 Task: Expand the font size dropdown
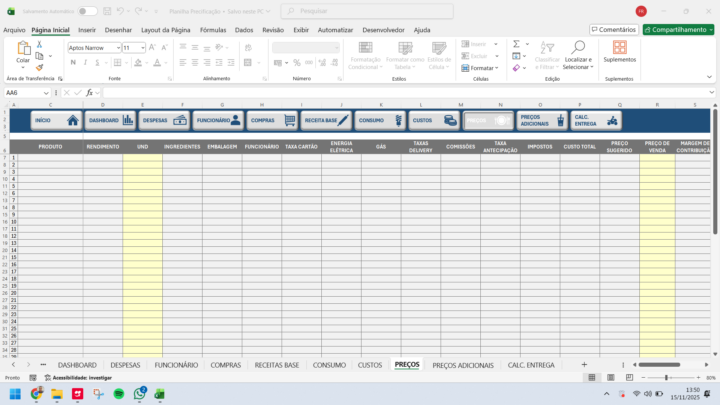point(142,47)
